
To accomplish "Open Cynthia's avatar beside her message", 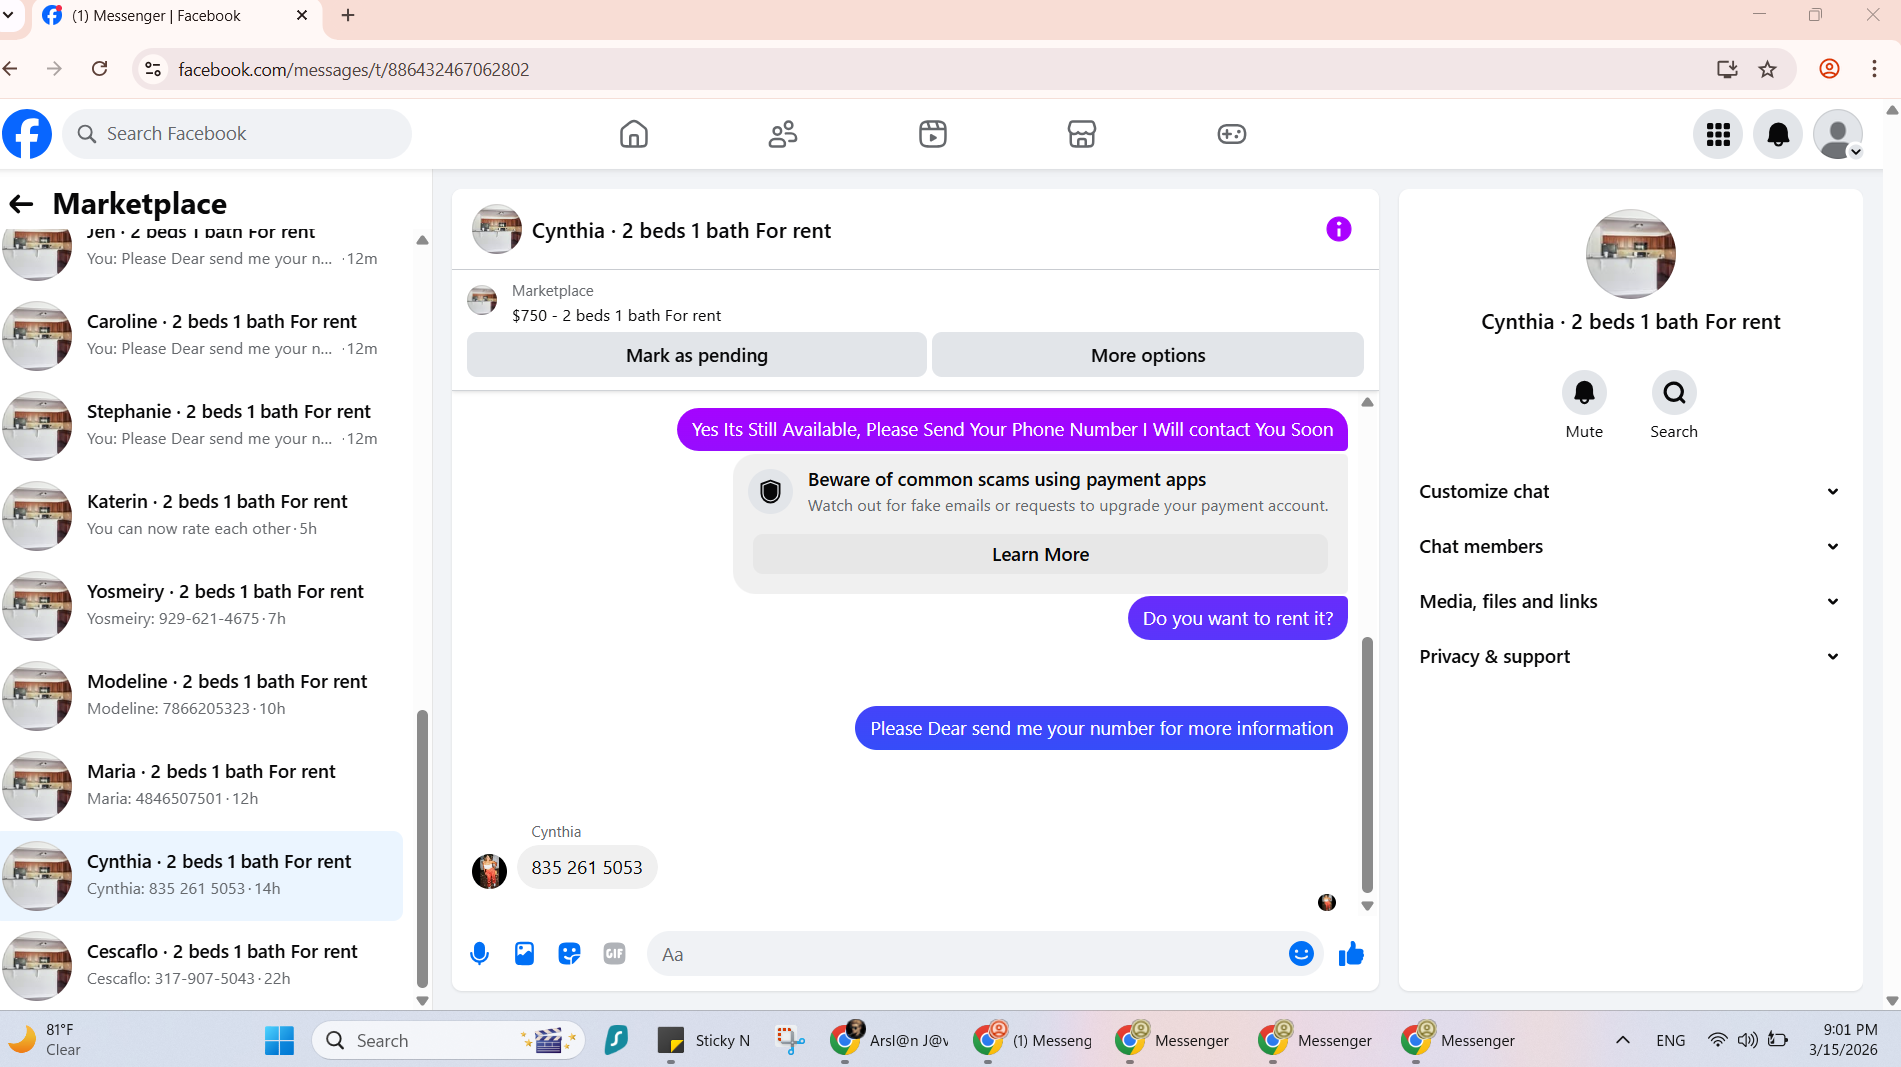I will tap(489, 871).
